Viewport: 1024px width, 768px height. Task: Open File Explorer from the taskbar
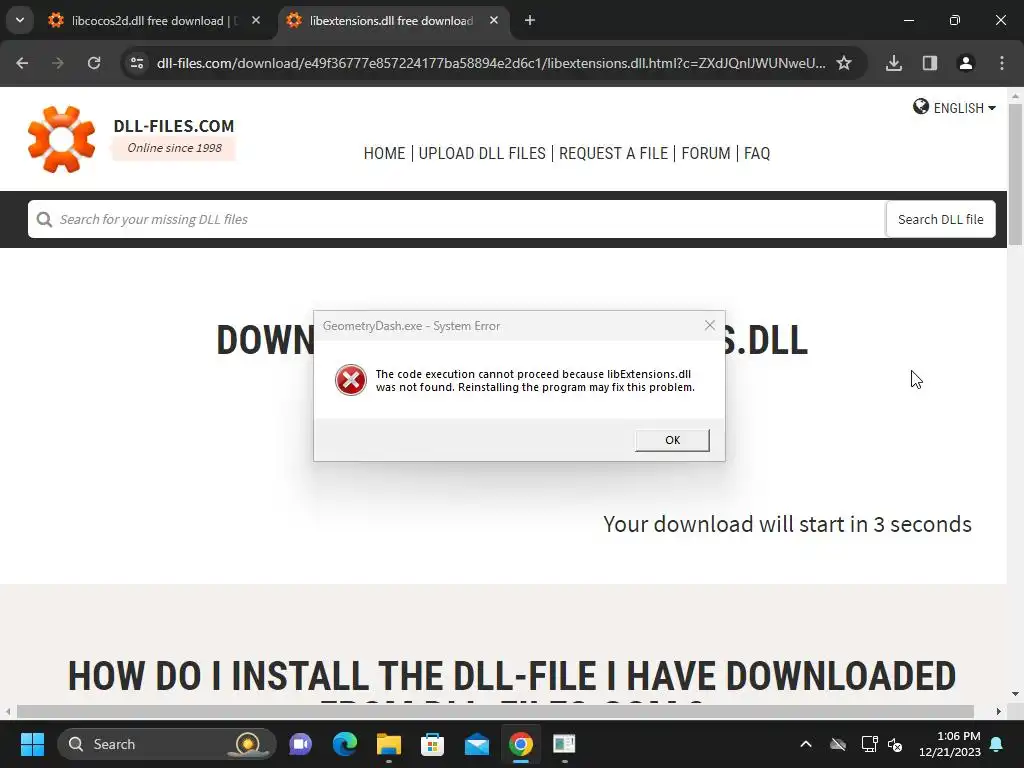389,744
